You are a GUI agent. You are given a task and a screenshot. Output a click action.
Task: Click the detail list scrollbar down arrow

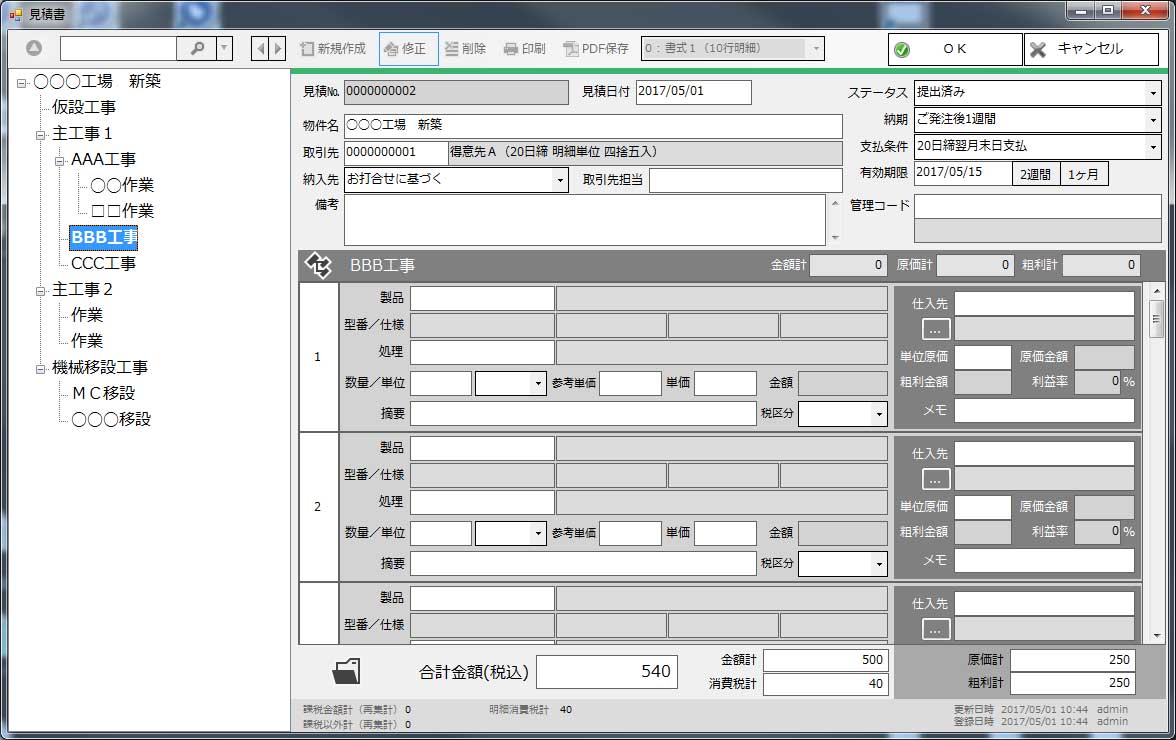(1156, 636)
